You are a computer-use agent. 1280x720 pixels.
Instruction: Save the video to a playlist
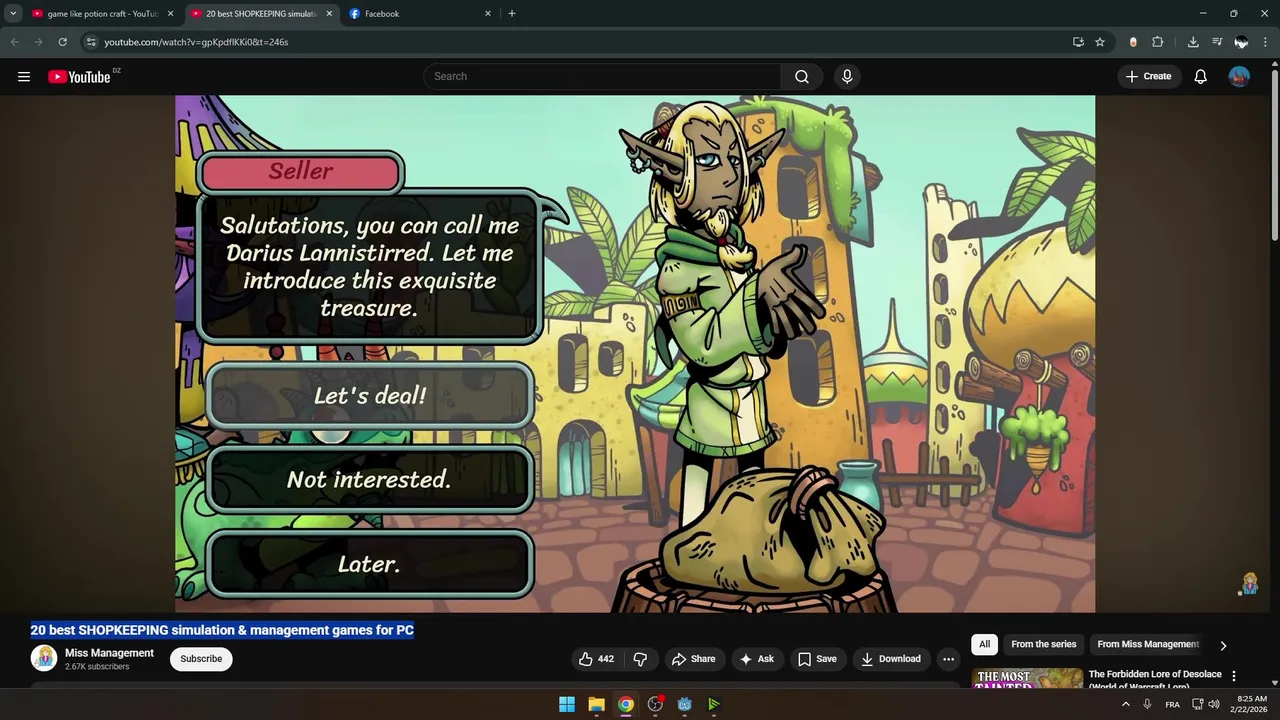pyautogui.click(x=817, y=659)
